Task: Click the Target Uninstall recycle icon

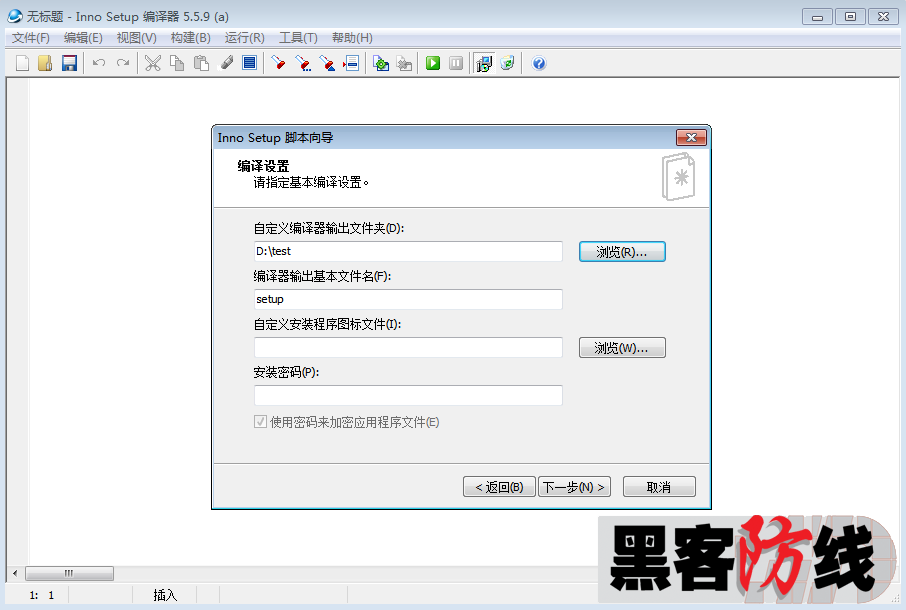Action: coord(507,63)
